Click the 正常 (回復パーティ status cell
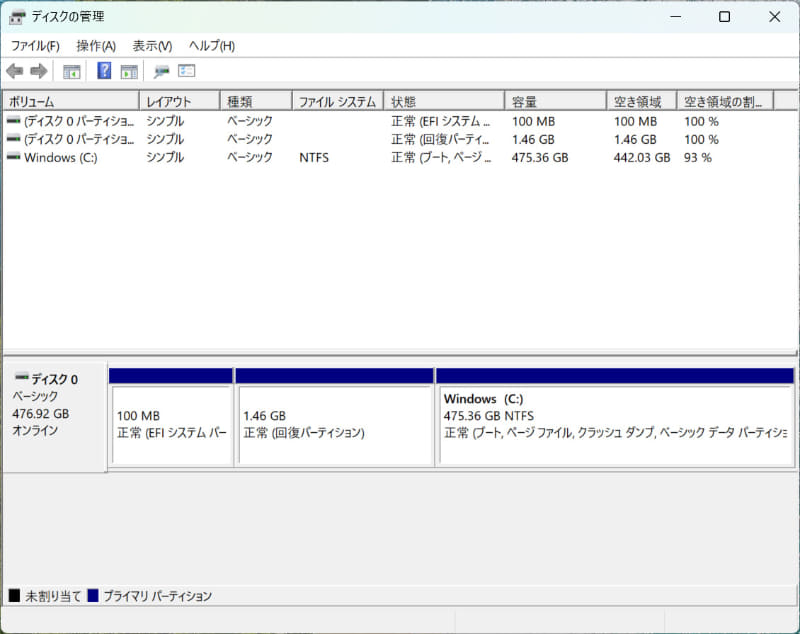The height and width of the screenshot is (634, 800). coord(440,139)
